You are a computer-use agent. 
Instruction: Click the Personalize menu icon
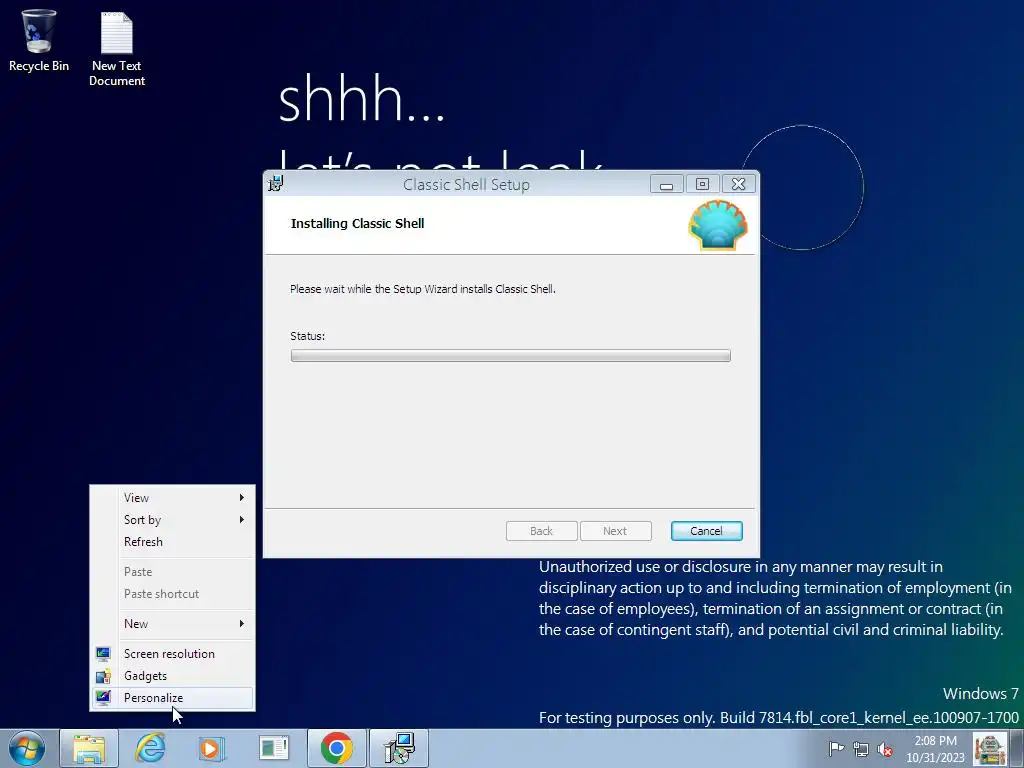pyautogui.click(x=103, y=697)
